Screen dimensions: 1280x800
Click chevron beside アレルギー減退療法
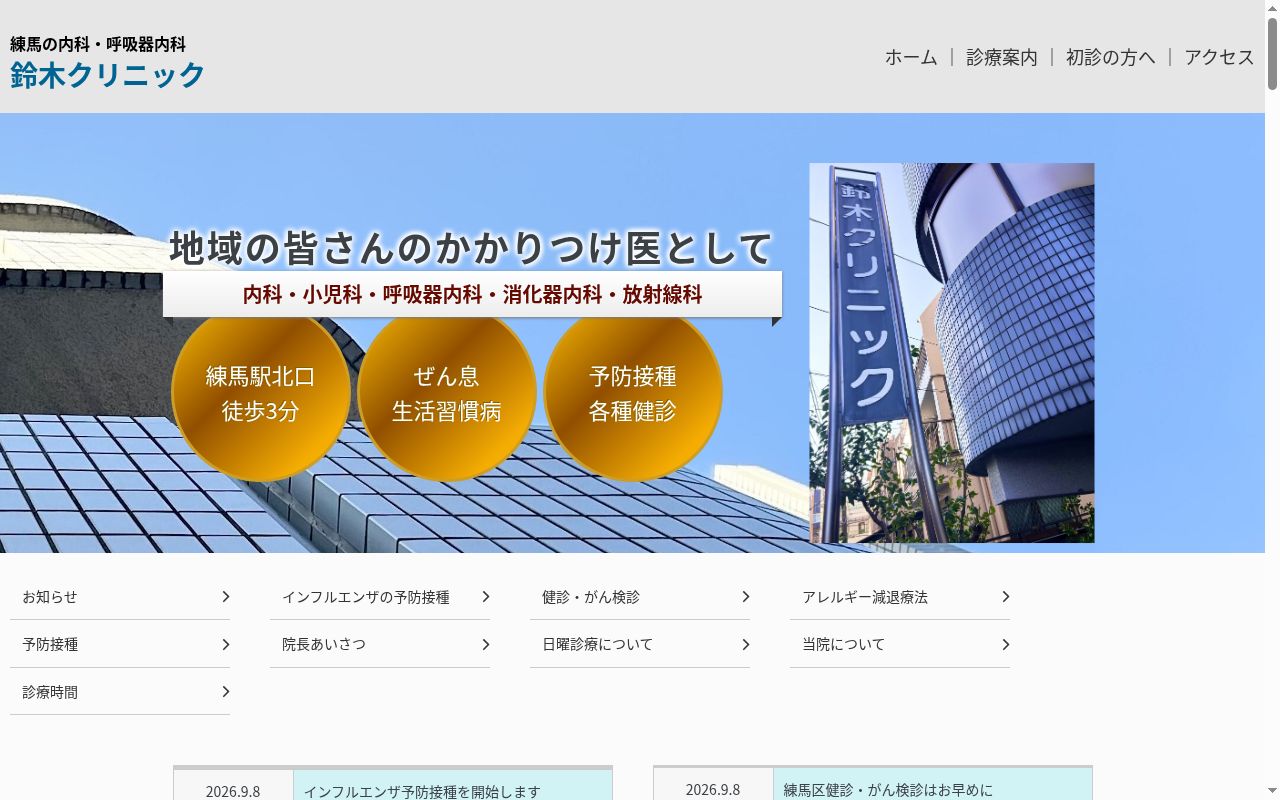(x=1006, y=597)
